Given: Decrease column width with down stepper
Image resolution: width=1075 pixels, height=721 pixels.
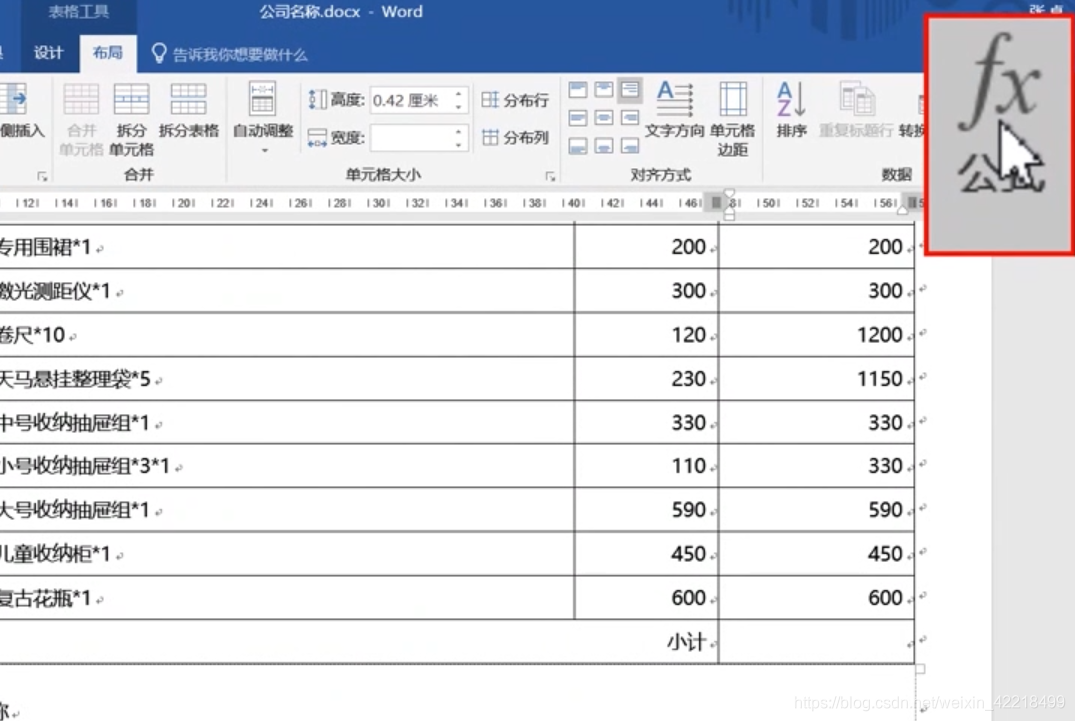Looking at the screenshot, I should point(458,144).
